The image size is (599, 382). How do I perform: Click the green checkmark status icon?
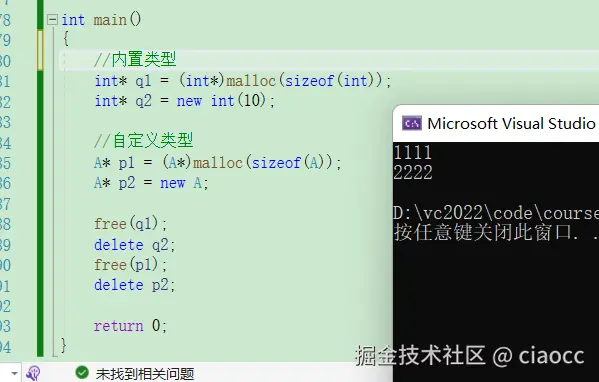(x=82, y=372)
